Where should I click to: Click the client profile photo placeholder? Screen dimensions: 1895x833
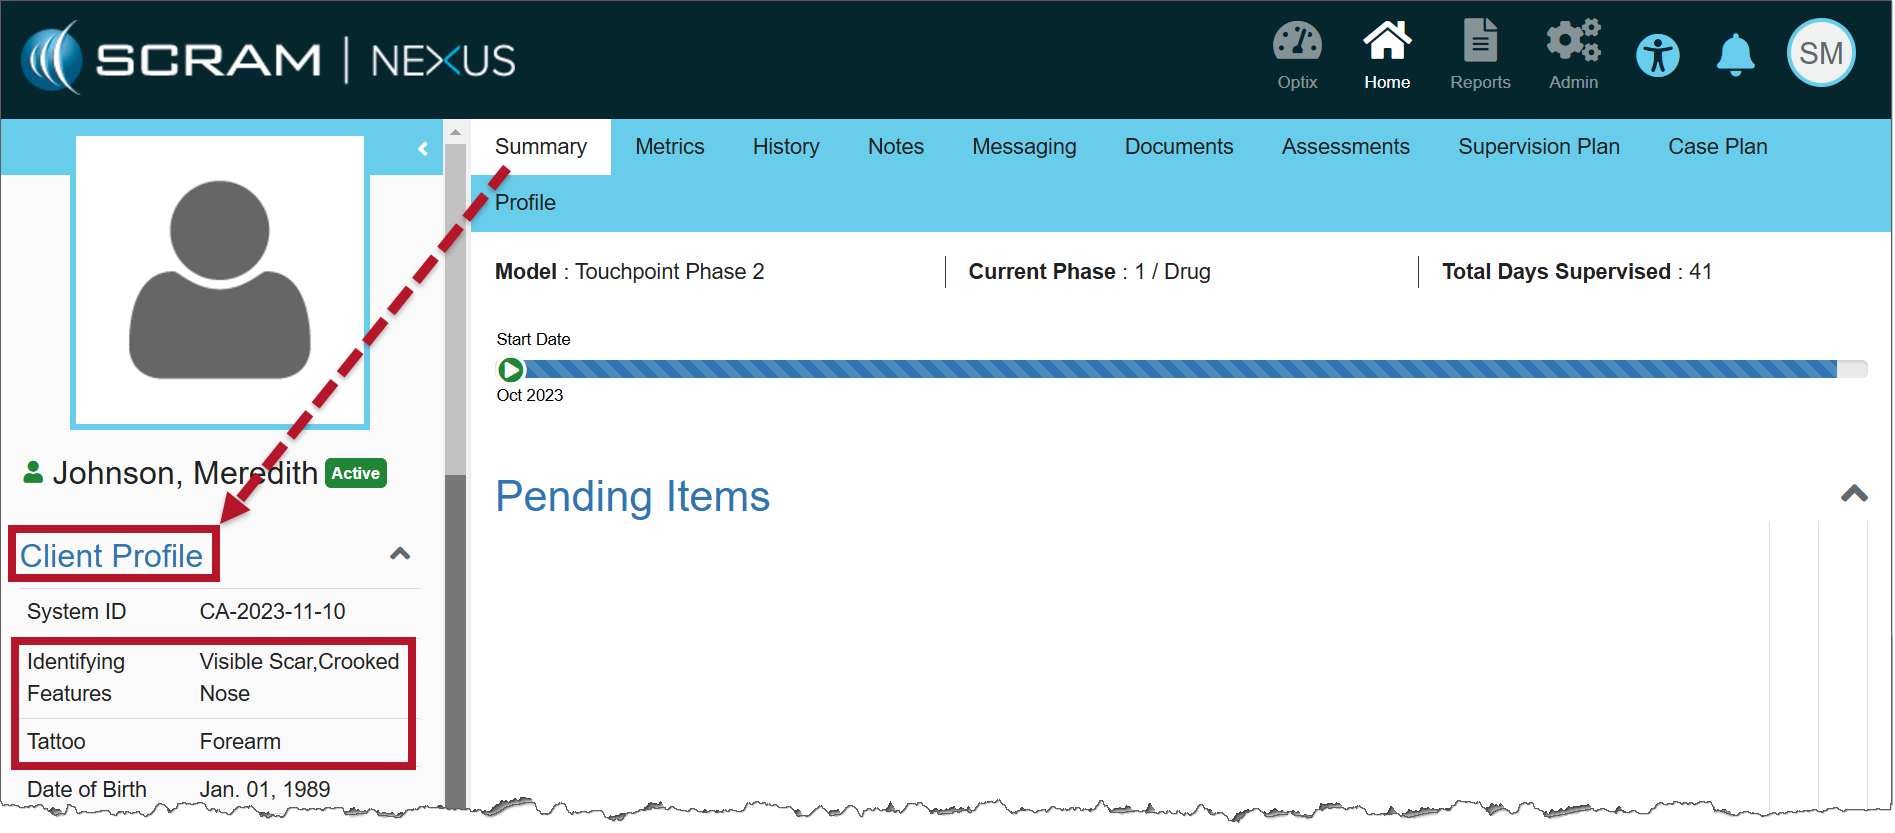(x=220, y=281)
